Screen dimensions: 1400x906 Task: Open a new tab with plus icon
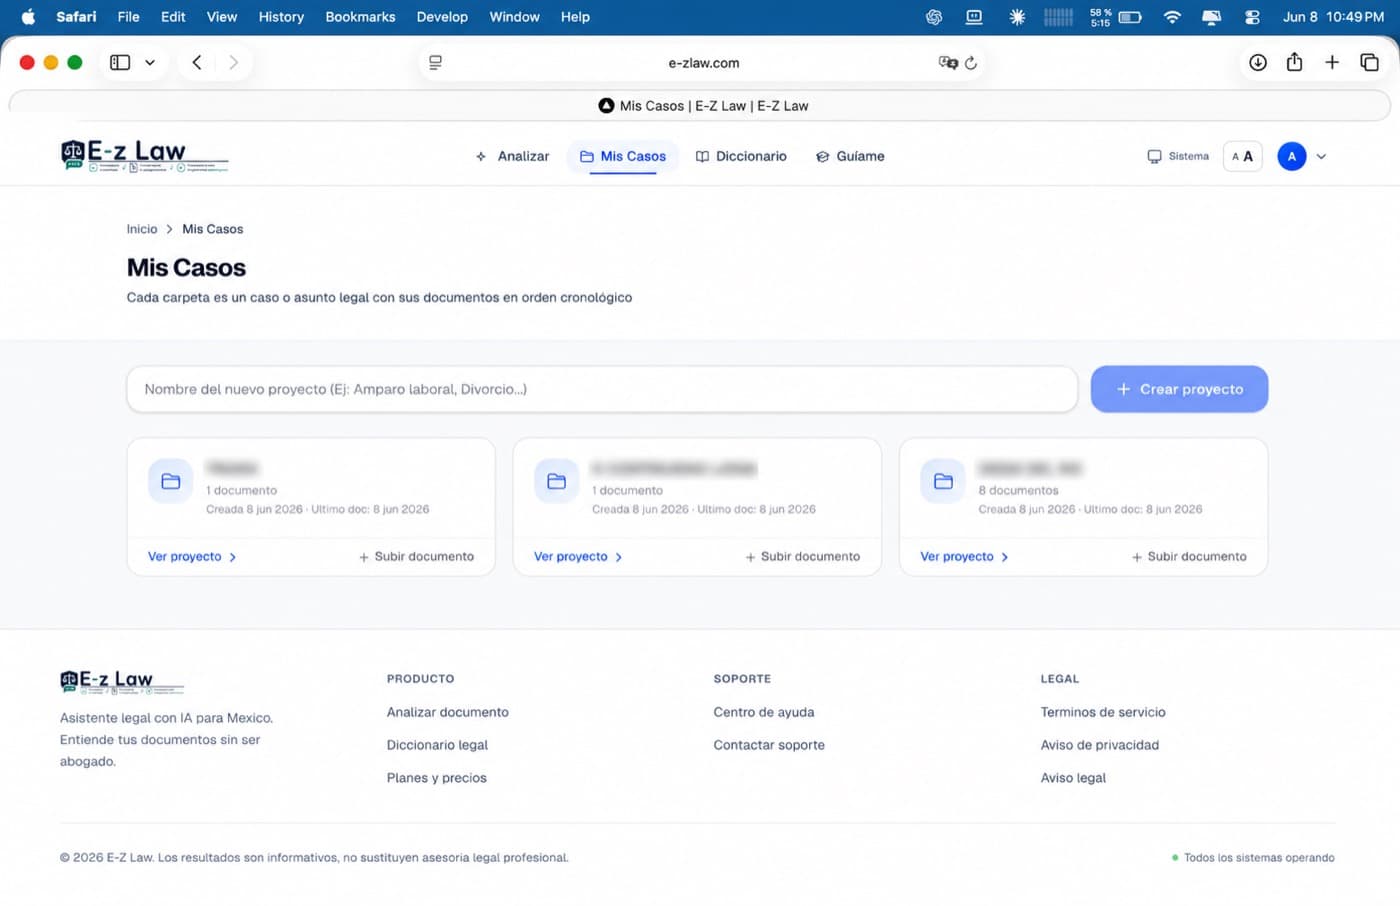1332,62
